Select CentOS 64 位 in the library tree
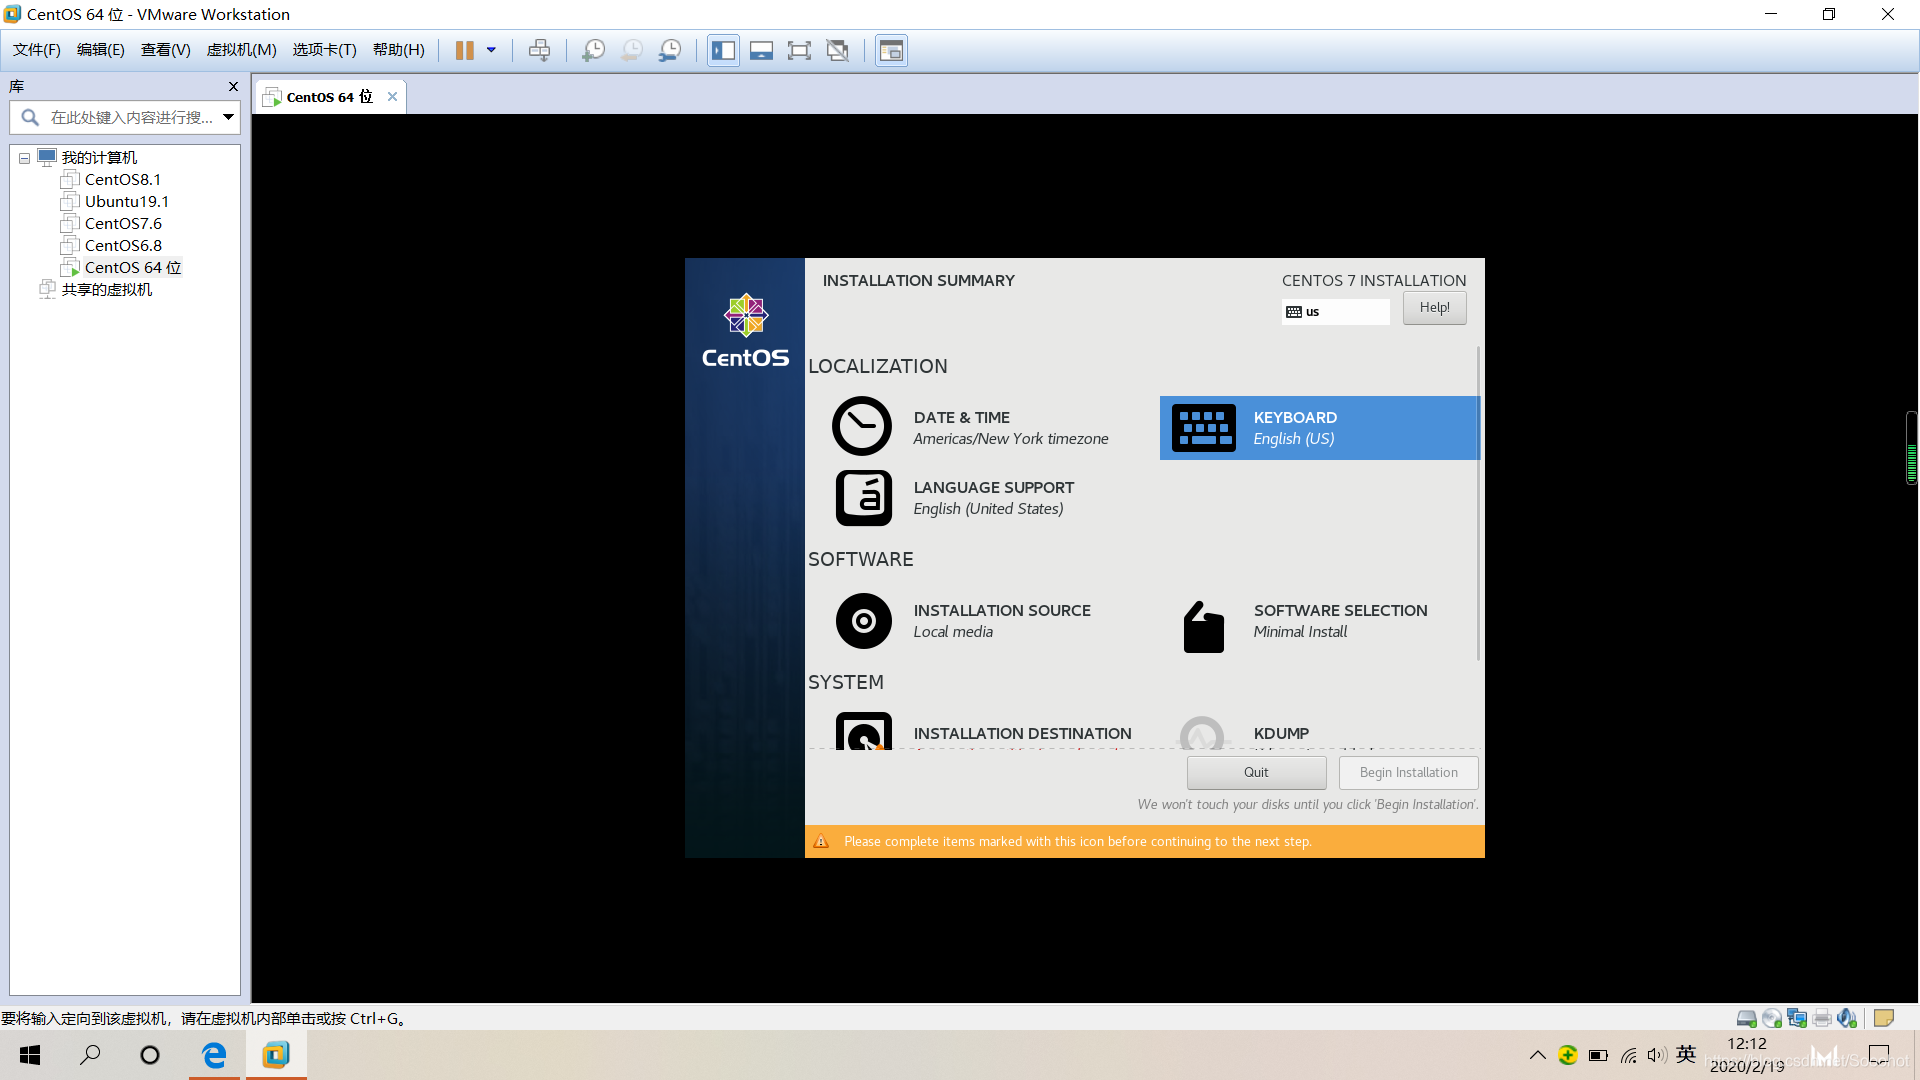 pyautogui.click(x=132, y=268)
